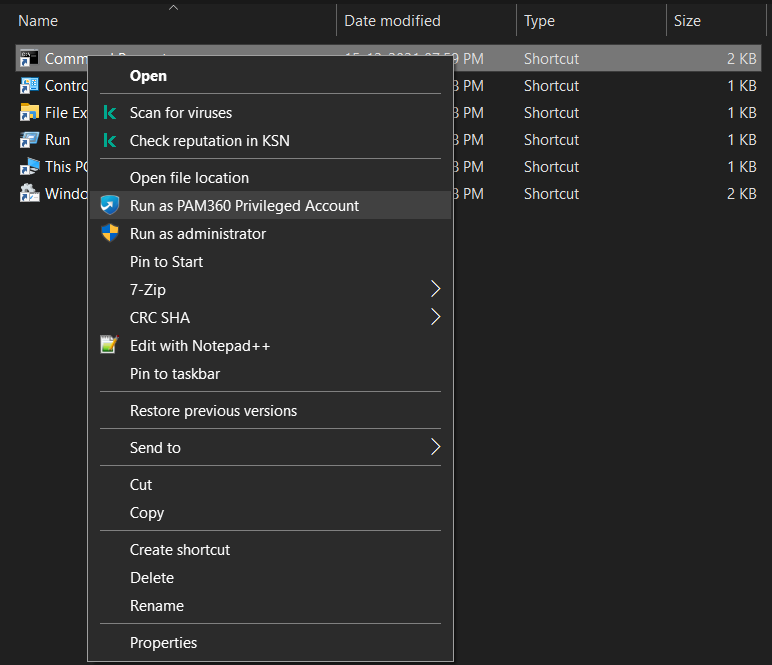The width and height of the screenshot is (772, 665).
Task: Click Delete in the context menu
Action: click(152, 578)
